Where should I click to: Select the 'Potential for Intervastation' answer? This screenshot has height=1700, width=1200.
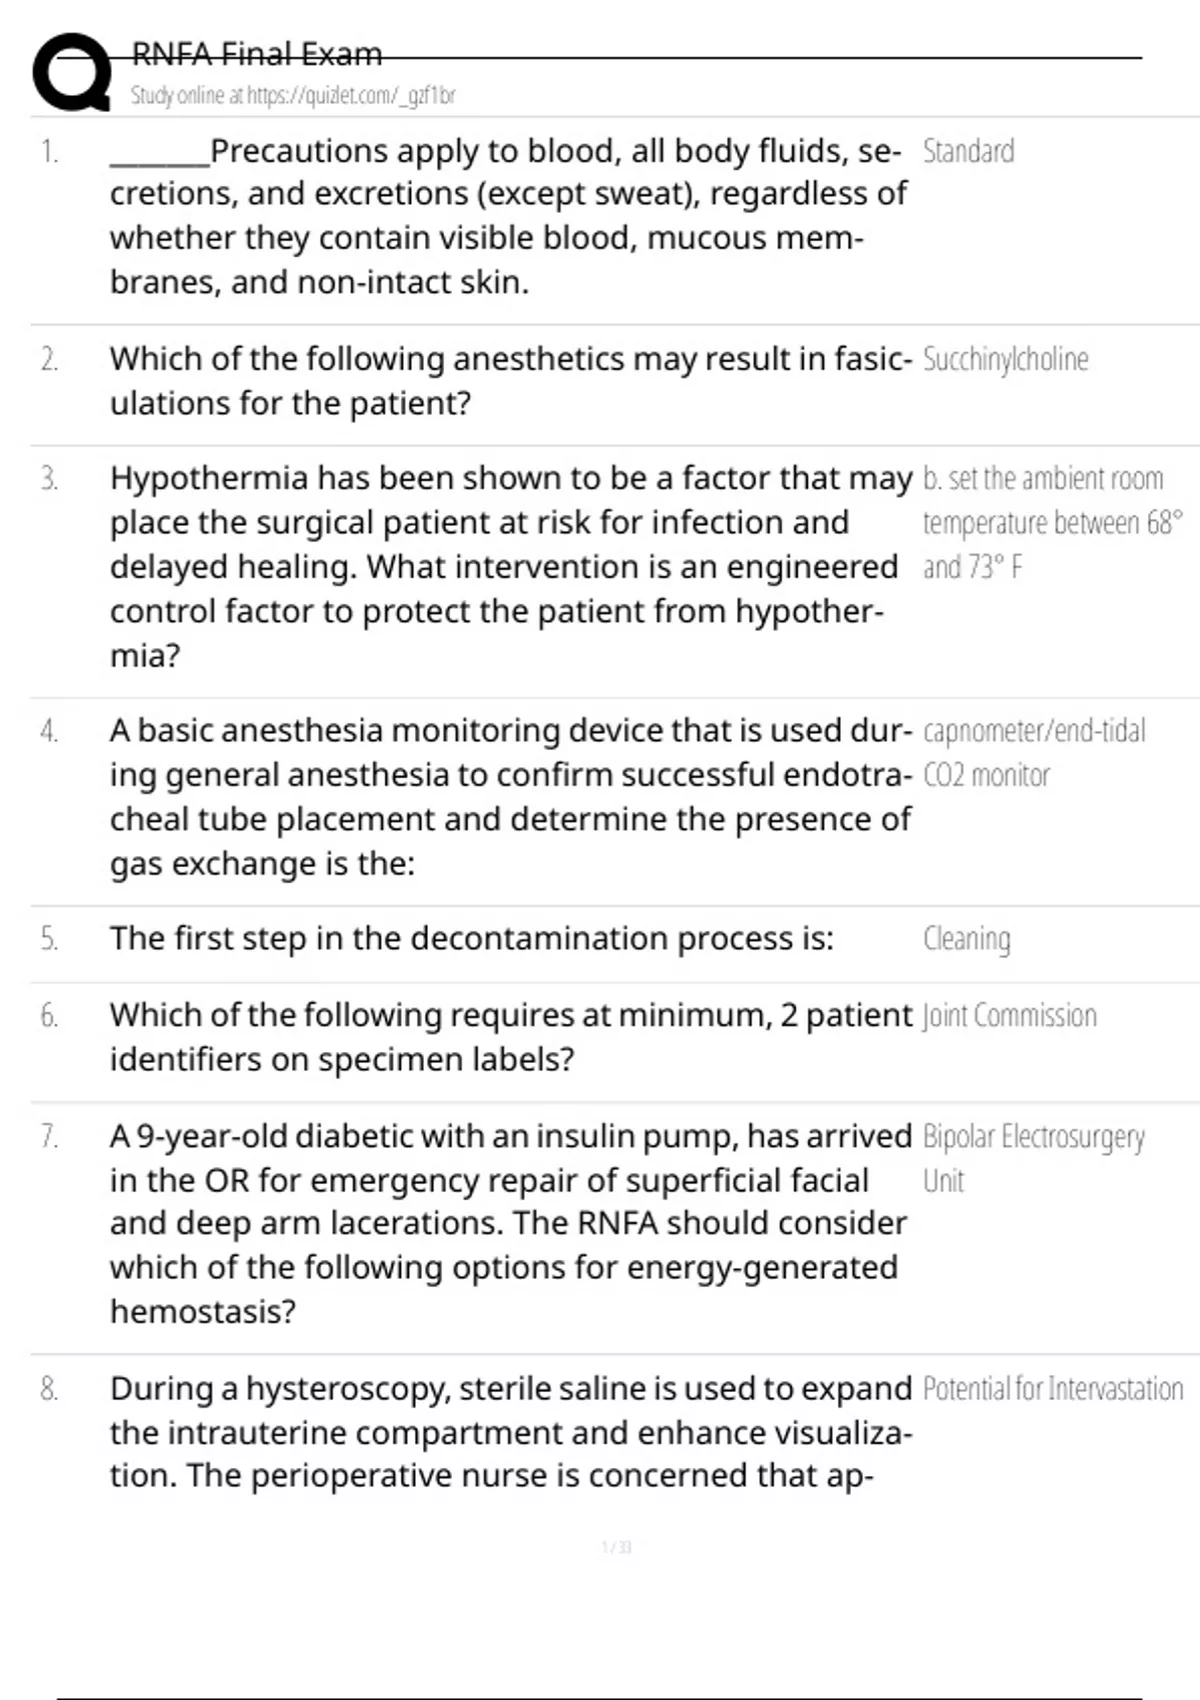click(1052, 1389)
